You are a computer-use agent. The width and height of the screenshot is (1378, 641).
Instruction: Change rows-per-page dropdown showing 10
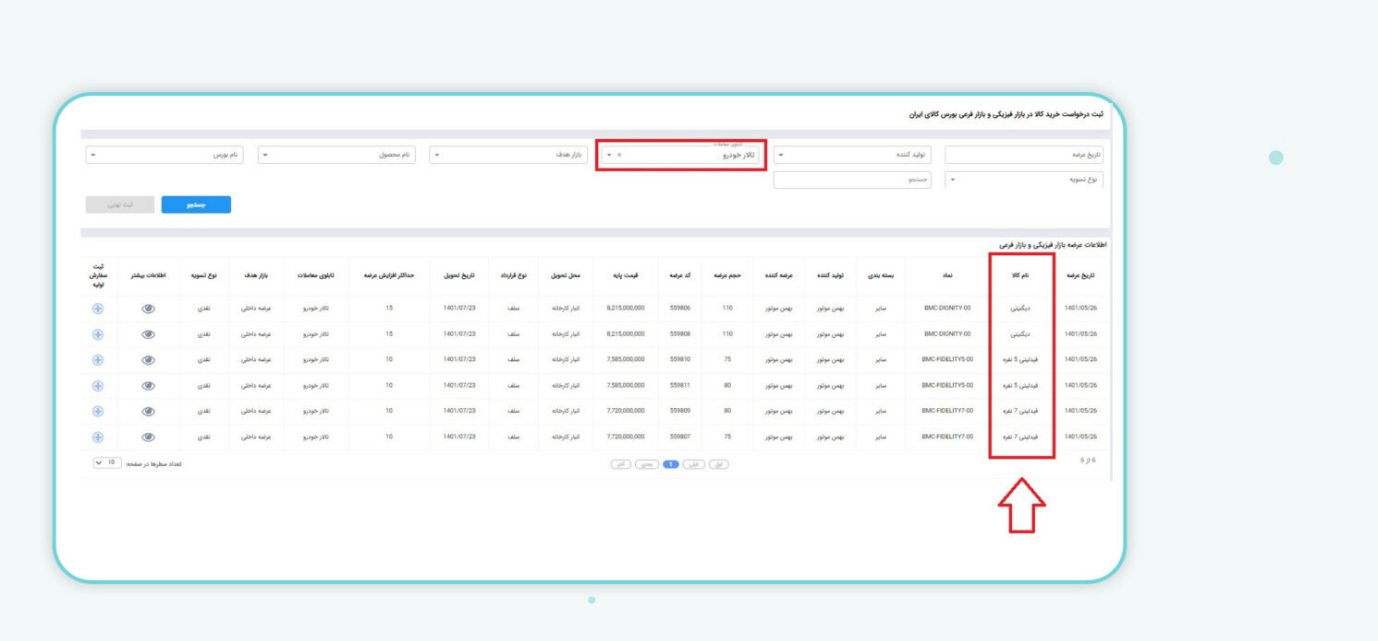point(106,463)
